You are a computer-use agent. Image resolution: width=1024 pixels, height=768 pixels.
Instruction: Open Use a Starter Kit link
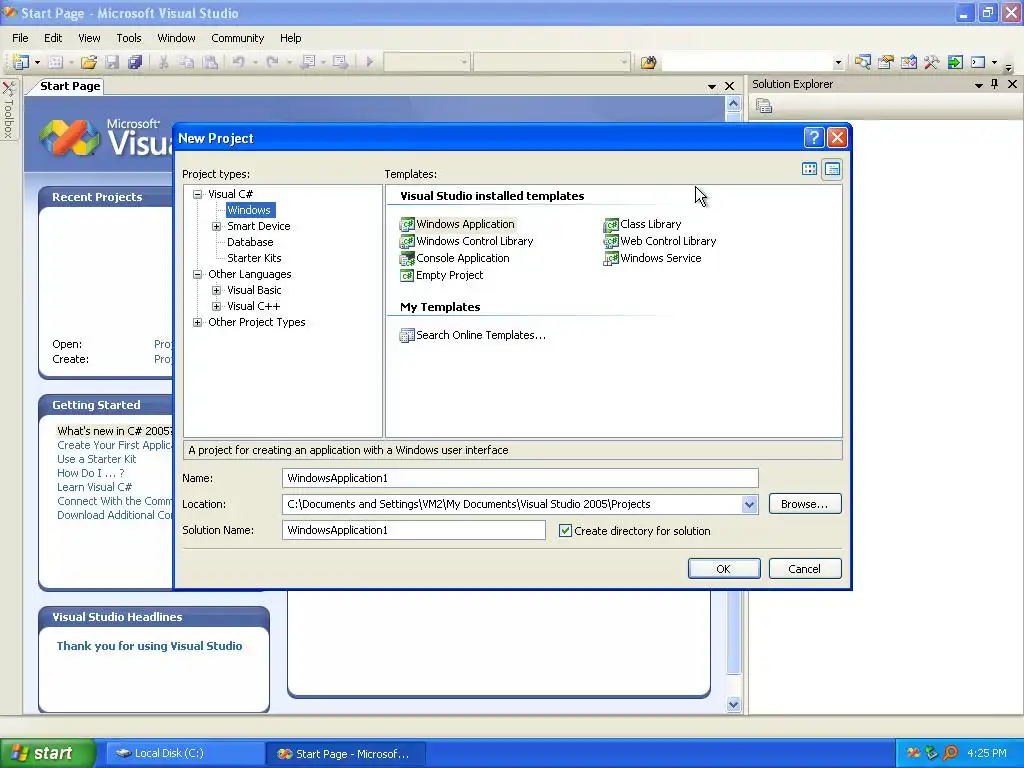[x=97, y=459]
